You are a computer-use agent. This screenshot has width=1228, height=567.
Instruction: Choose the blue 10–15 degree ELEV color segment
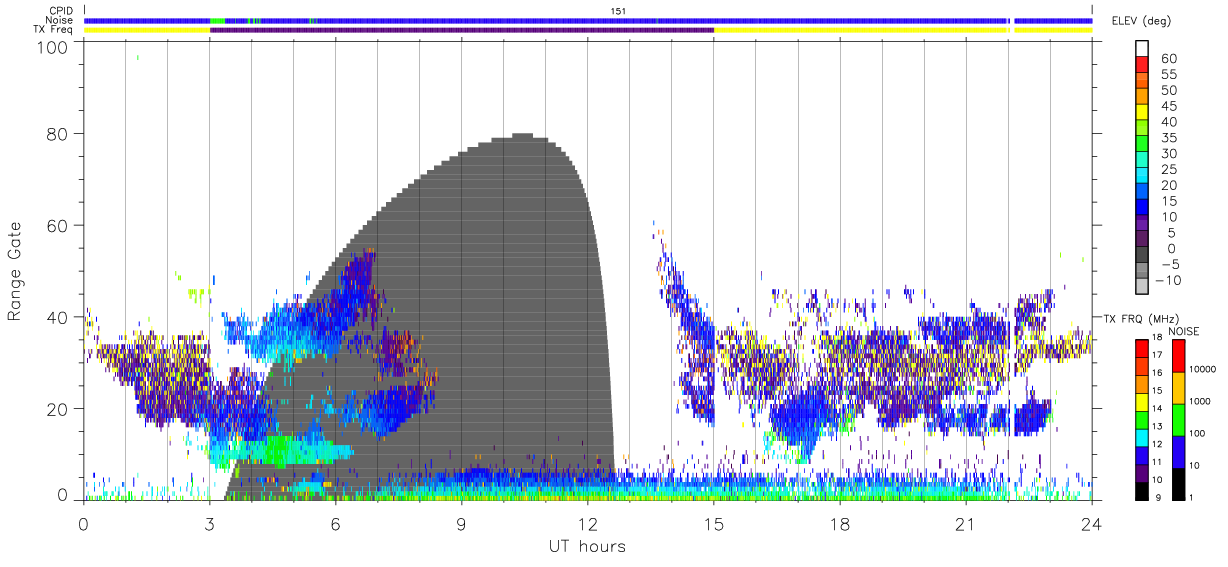(1142, 208)
